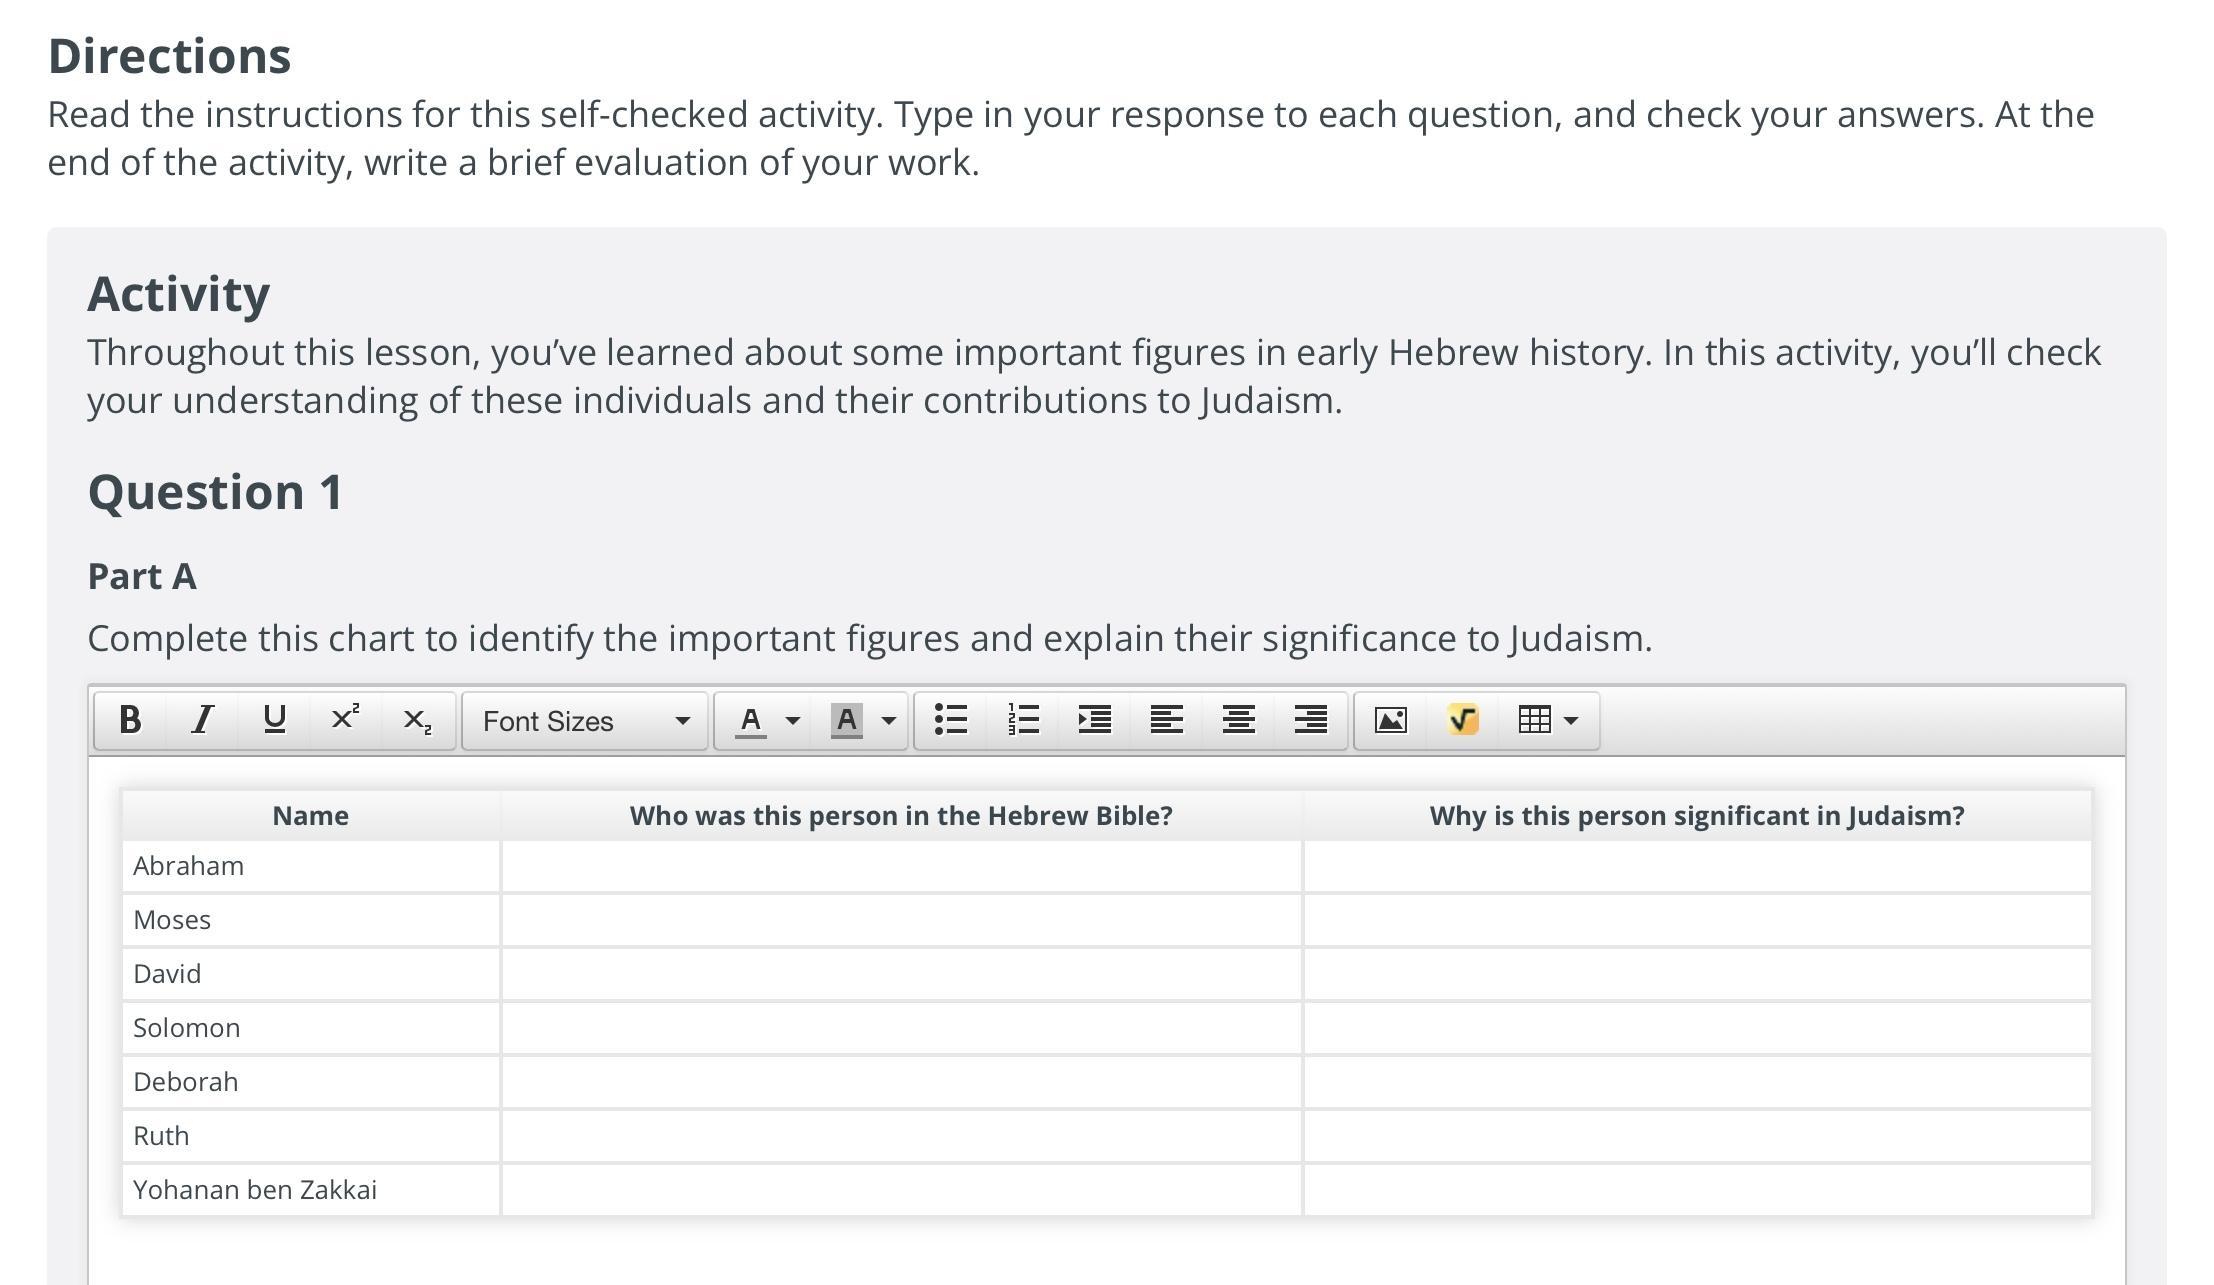This screenshot has width=2214, height=1285.
Task: Open the table menu
Action: 1548,720
